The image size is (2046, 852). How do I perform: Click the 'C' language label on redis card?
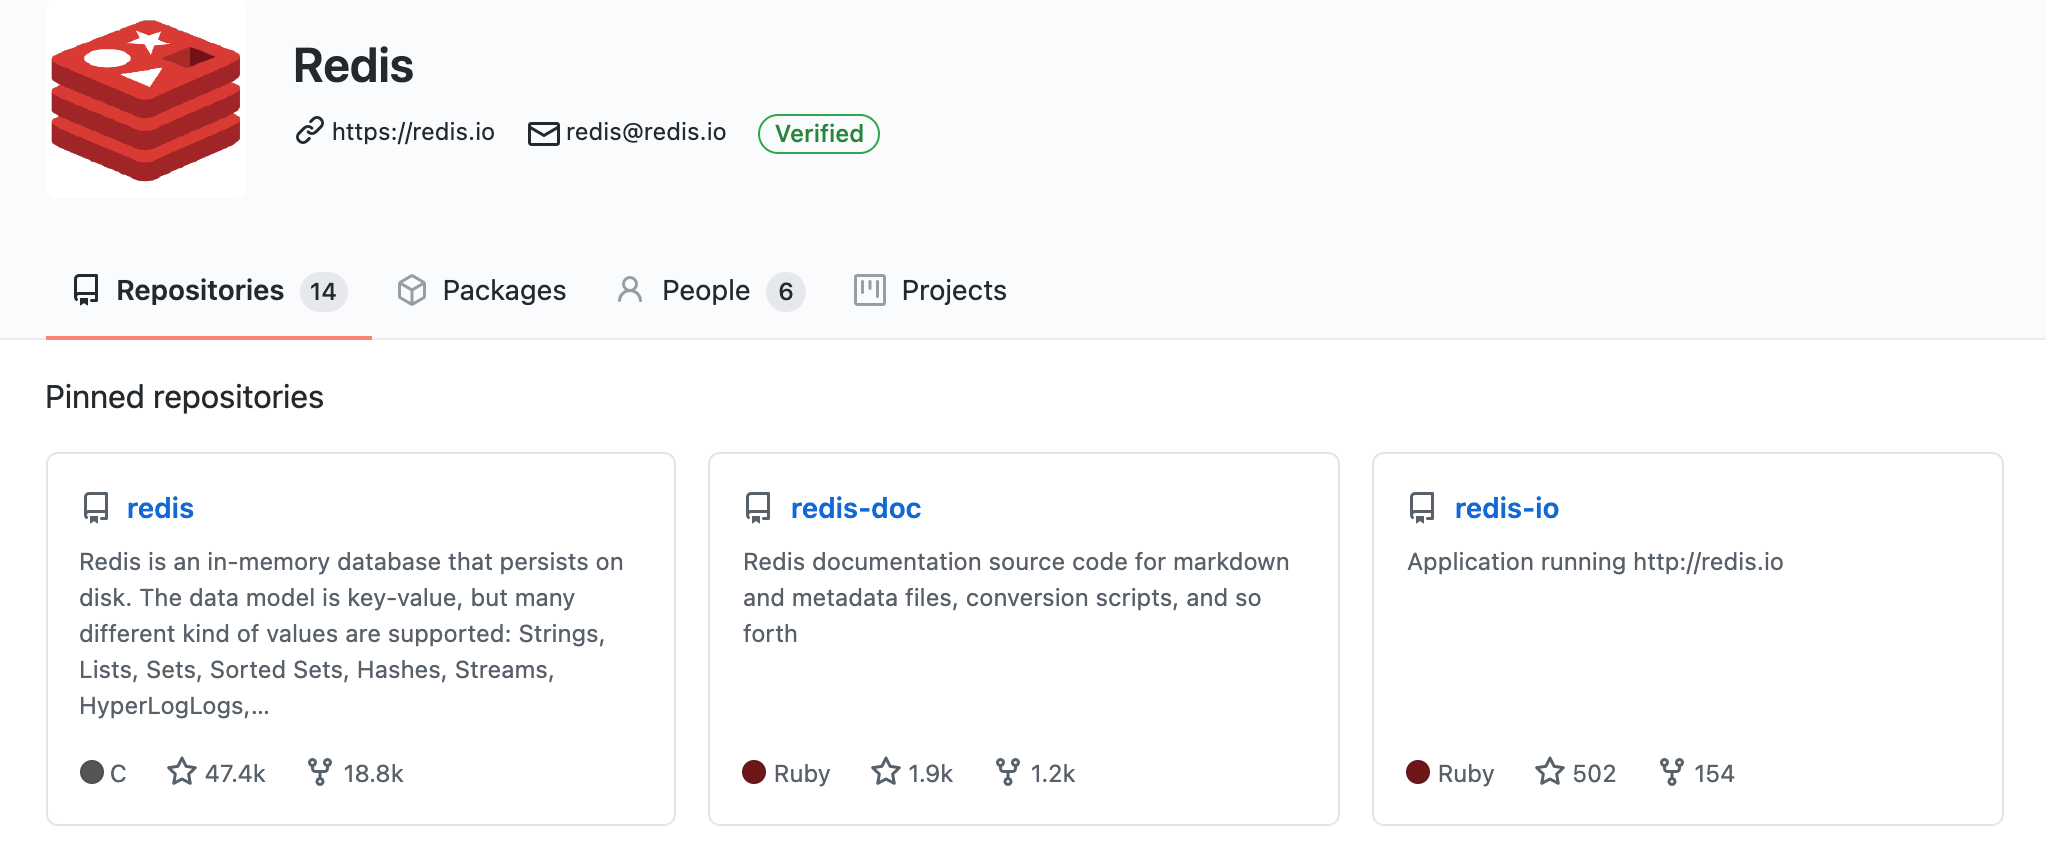pos(118,773)
